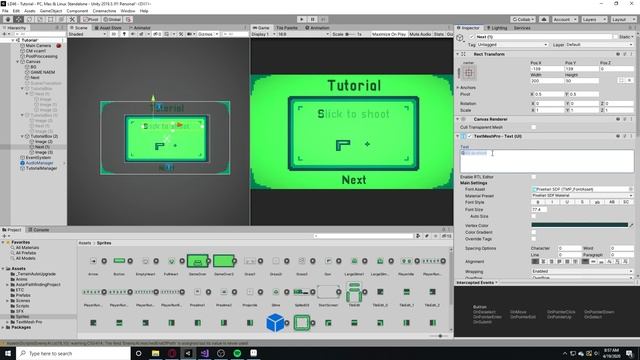Switch to the Lighting tab
Viewport: 640px width, 360px height.
497,28
